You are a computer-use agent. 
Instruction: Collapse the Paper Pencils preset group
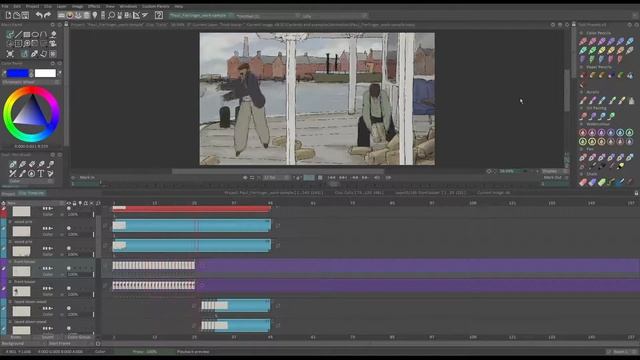point(582,67)
